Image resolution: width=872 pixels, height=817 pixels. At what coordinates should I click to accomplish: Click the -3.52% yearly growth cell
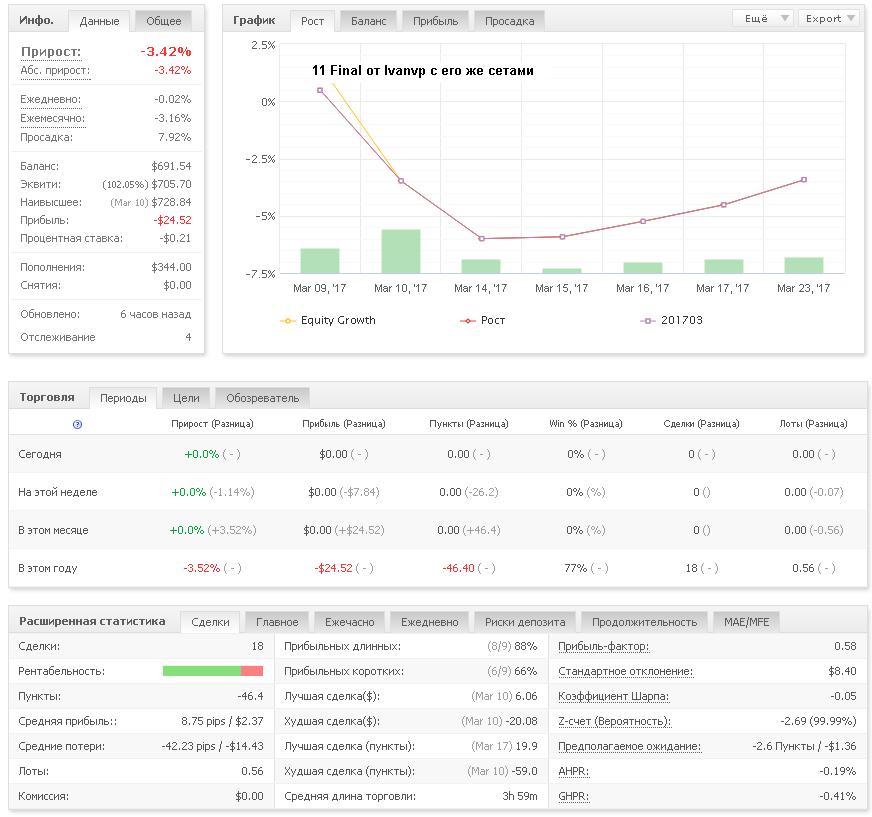(x=202, y=568)
